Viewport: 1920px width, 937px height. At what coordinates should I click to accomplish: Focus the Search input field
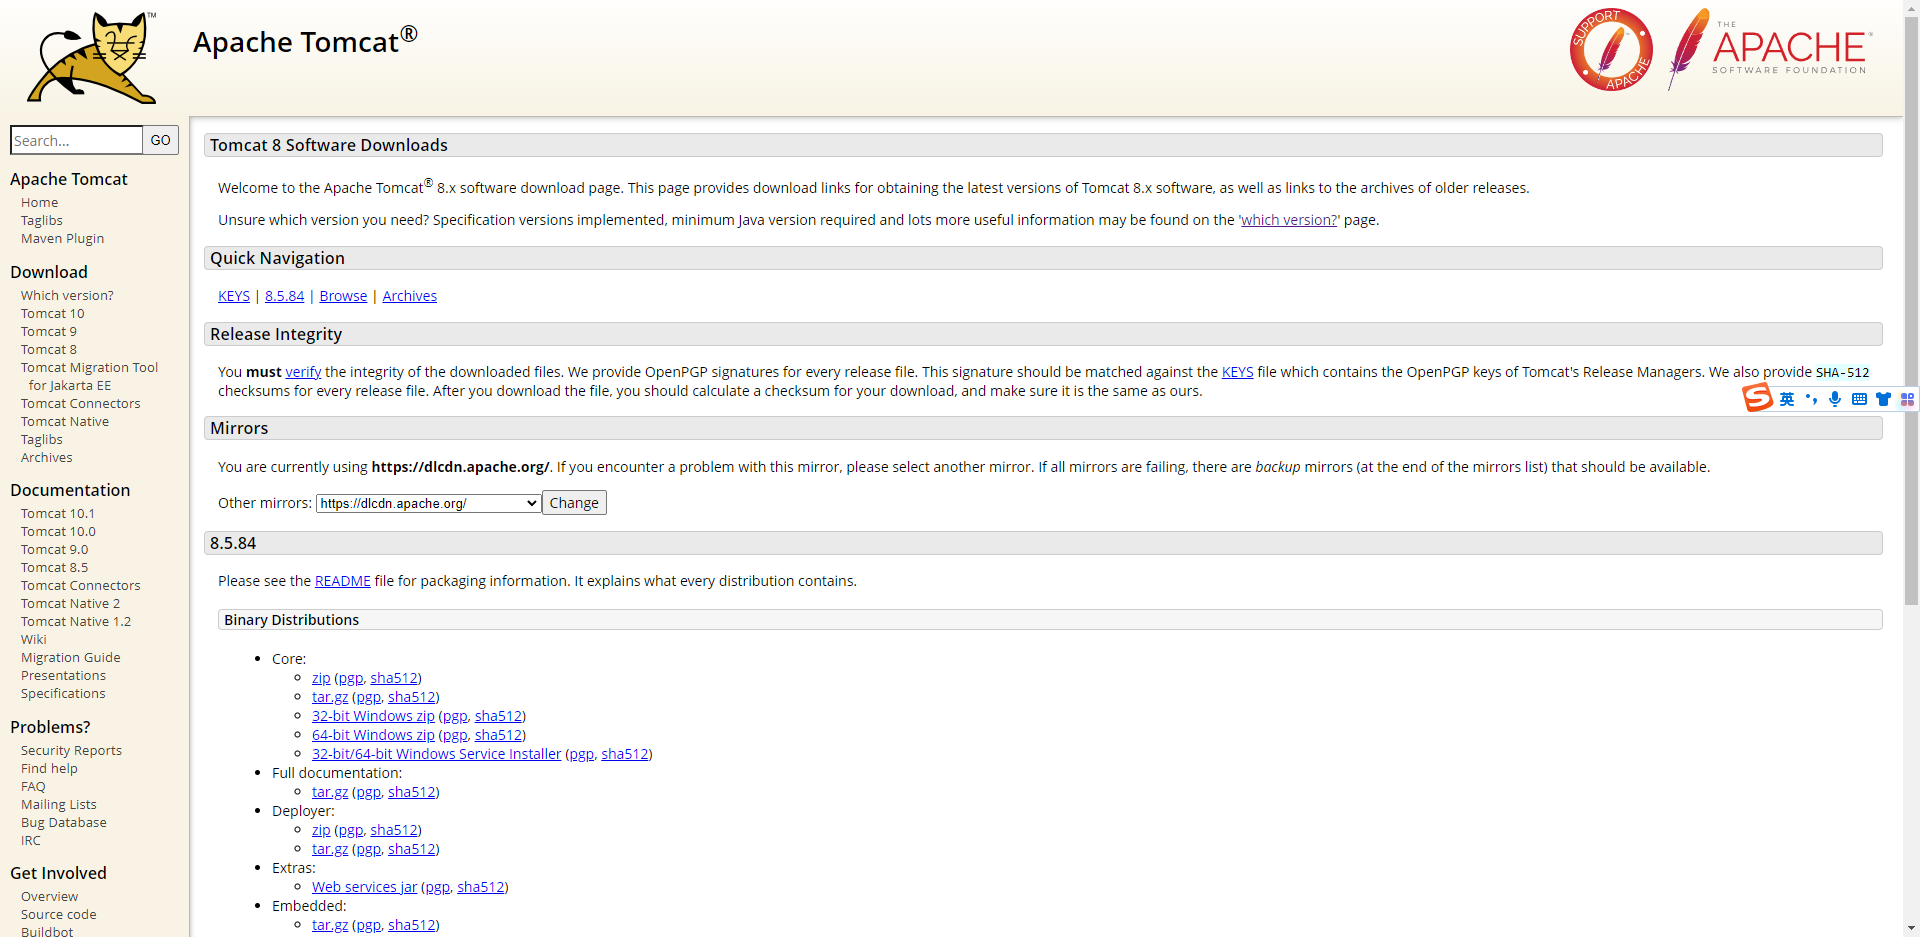click(77, 140)
